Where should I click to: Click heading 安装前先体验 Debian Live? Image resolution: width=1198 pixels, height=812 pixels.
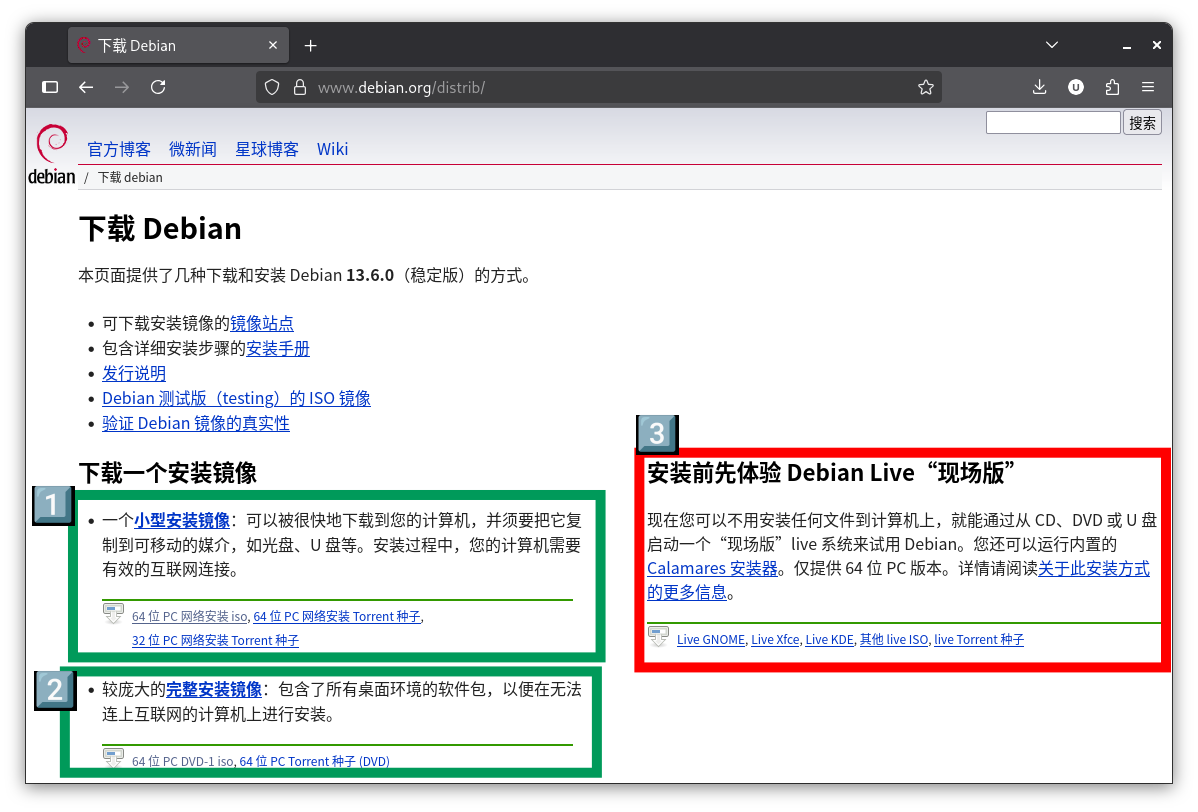click(x=831, y=473)
